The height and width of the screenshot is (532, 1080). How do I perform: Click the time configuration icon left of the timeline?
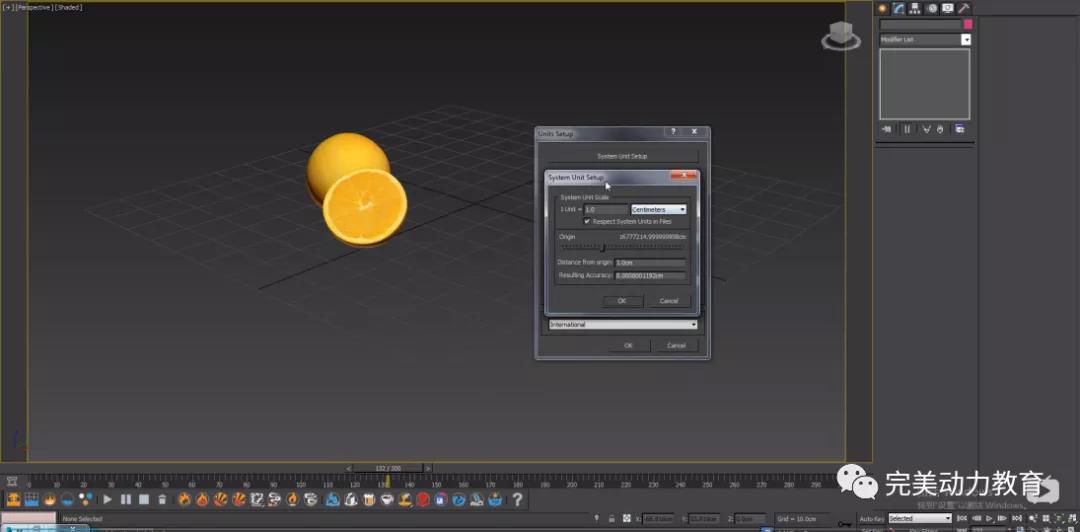tap(11, 482)
